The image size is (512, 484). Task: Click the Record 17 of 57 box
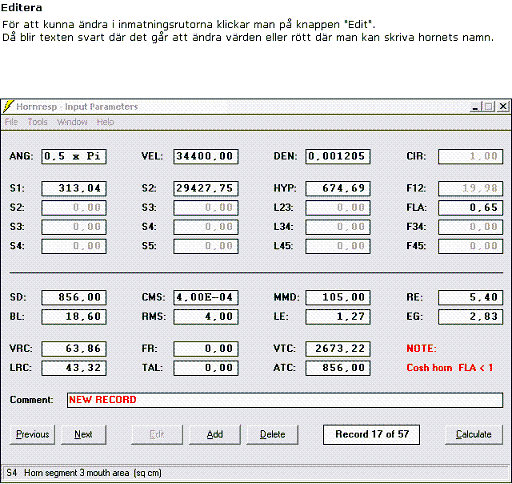[371, 435]
